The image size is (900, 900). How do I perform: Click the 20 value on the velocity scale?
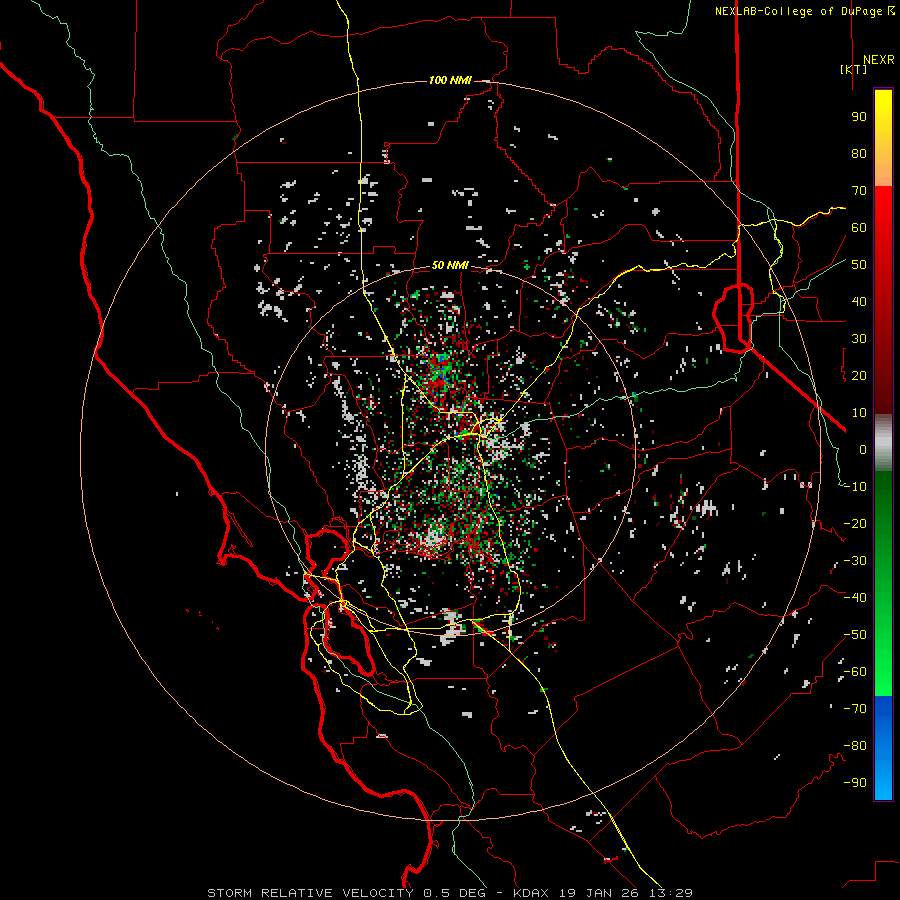point(859,375)
